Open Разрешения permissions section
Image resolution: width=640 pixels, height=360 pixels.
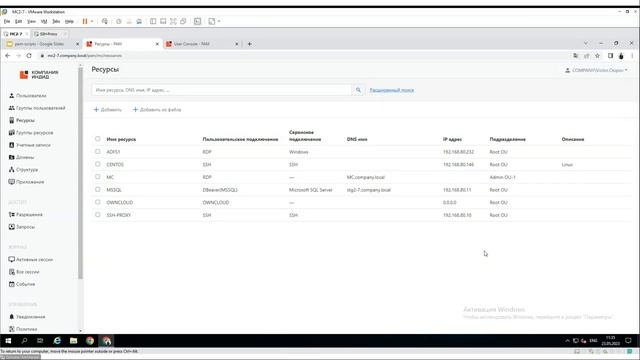click(26, 214)
